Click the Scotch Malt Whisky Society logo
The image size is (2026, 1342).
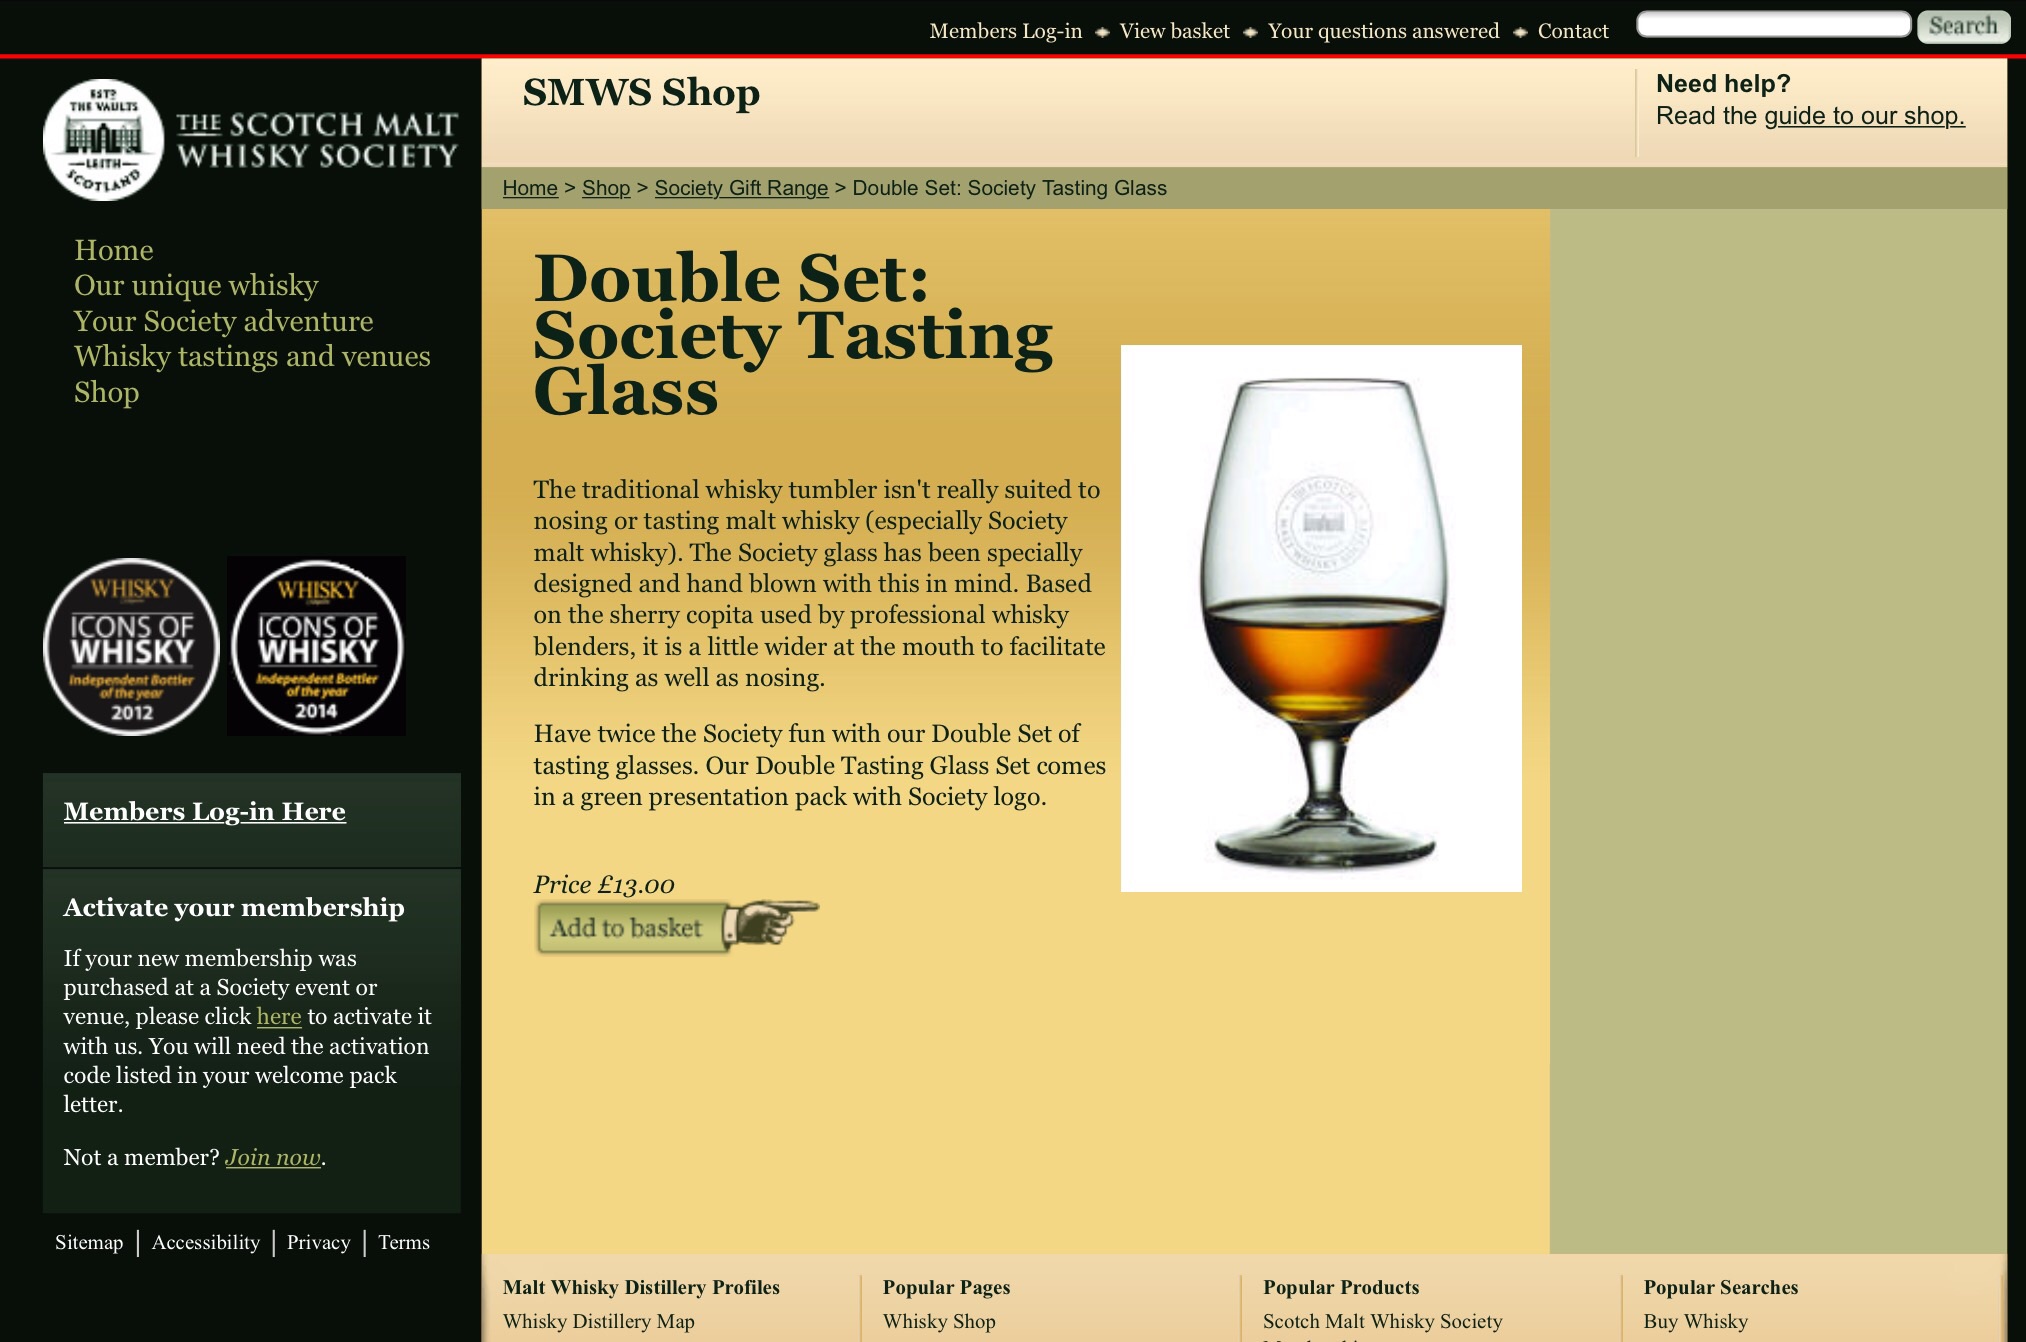click(251, 140)
